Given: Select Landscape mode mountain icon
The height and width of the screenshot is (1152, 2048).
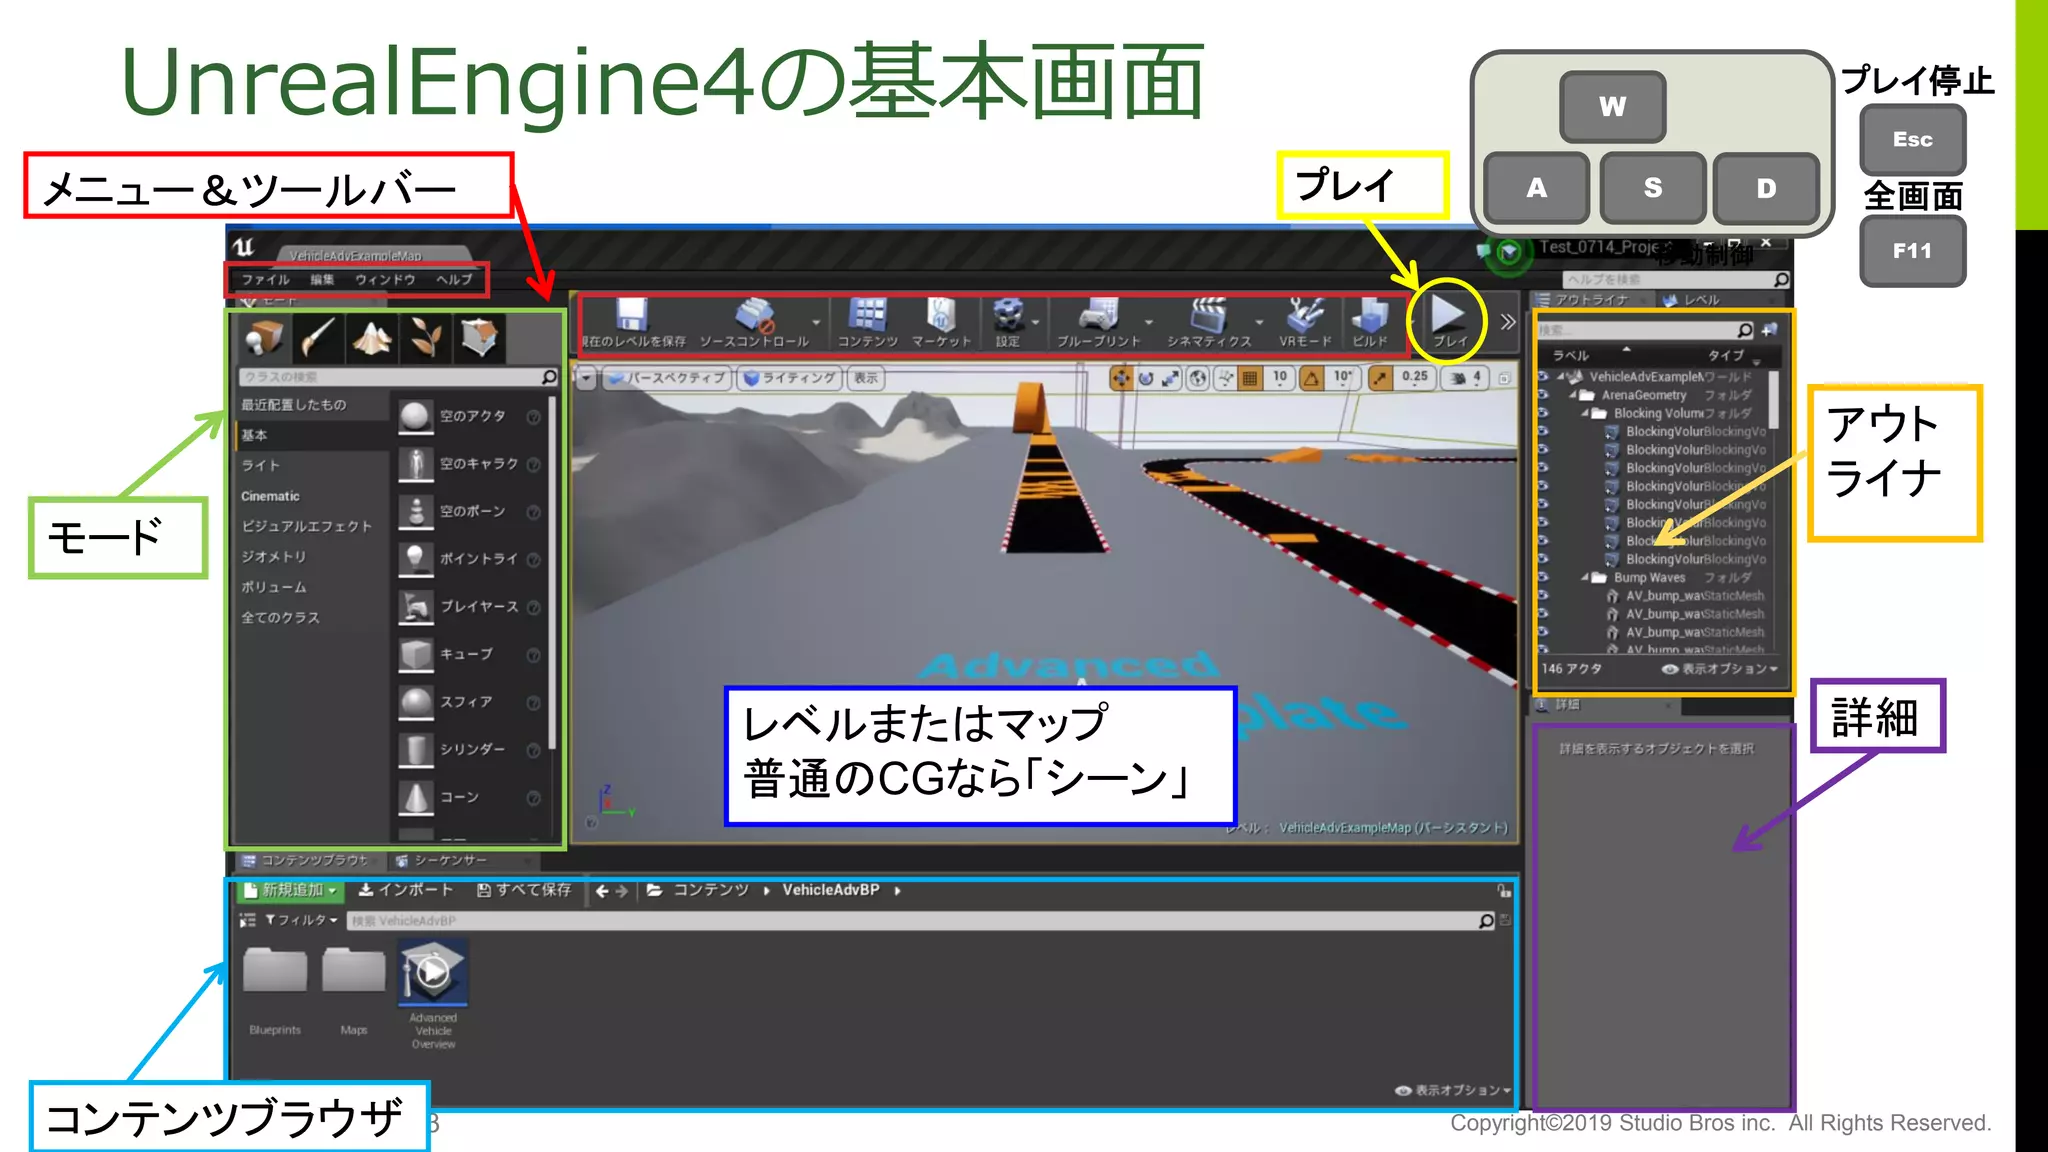Looking at the screenshot, I should pyautogui.click(x=372, y=338).
